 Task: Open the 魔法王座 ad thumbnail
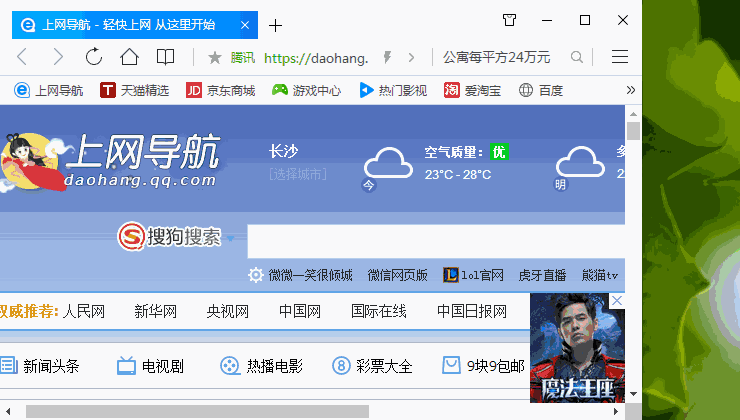[577, 348]
